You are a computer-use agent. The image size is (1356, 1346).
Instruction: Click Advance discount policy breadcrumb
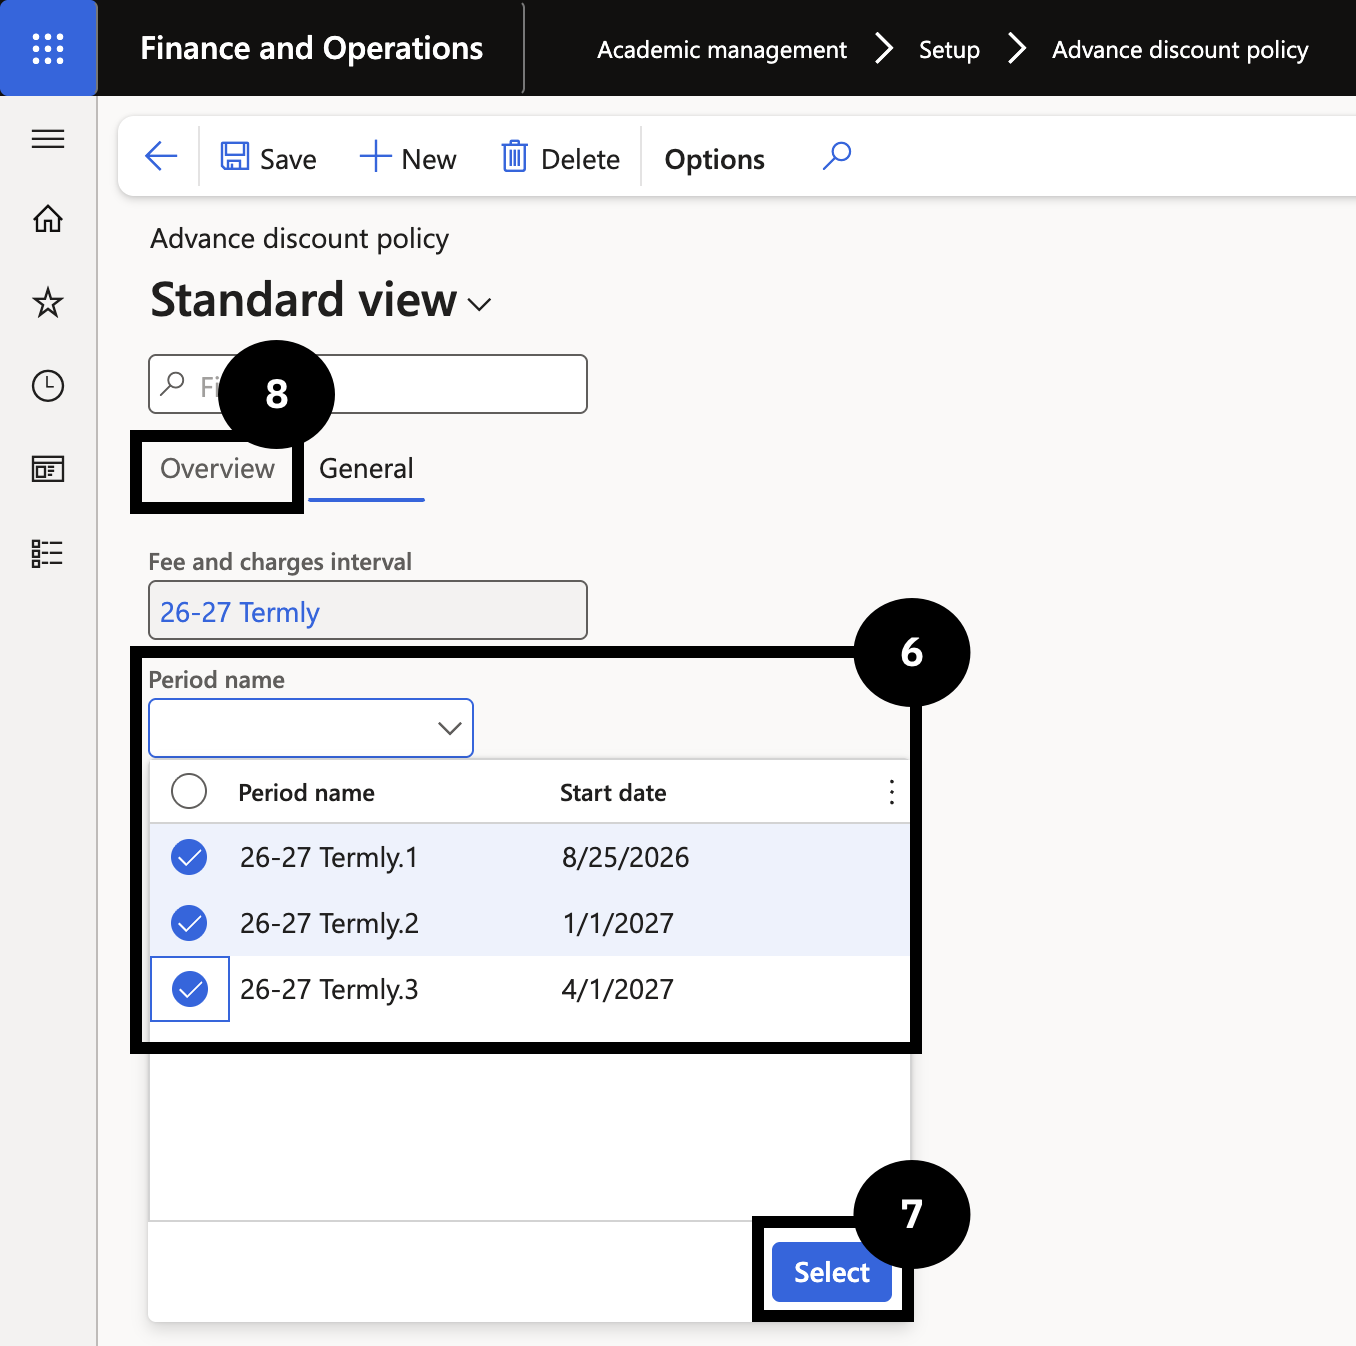(1180, 50)
